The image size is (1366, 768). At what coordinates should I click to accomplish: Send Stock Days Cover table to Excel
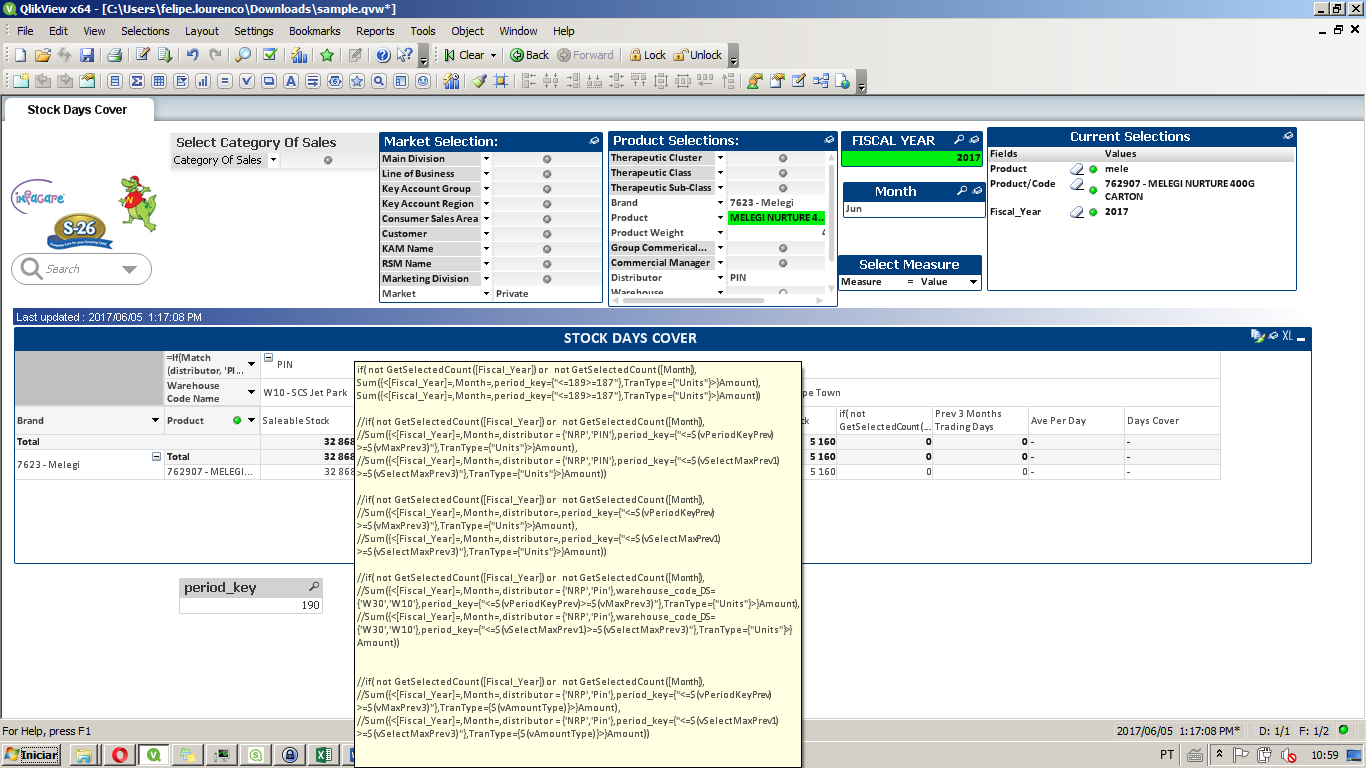[1288, 337]
